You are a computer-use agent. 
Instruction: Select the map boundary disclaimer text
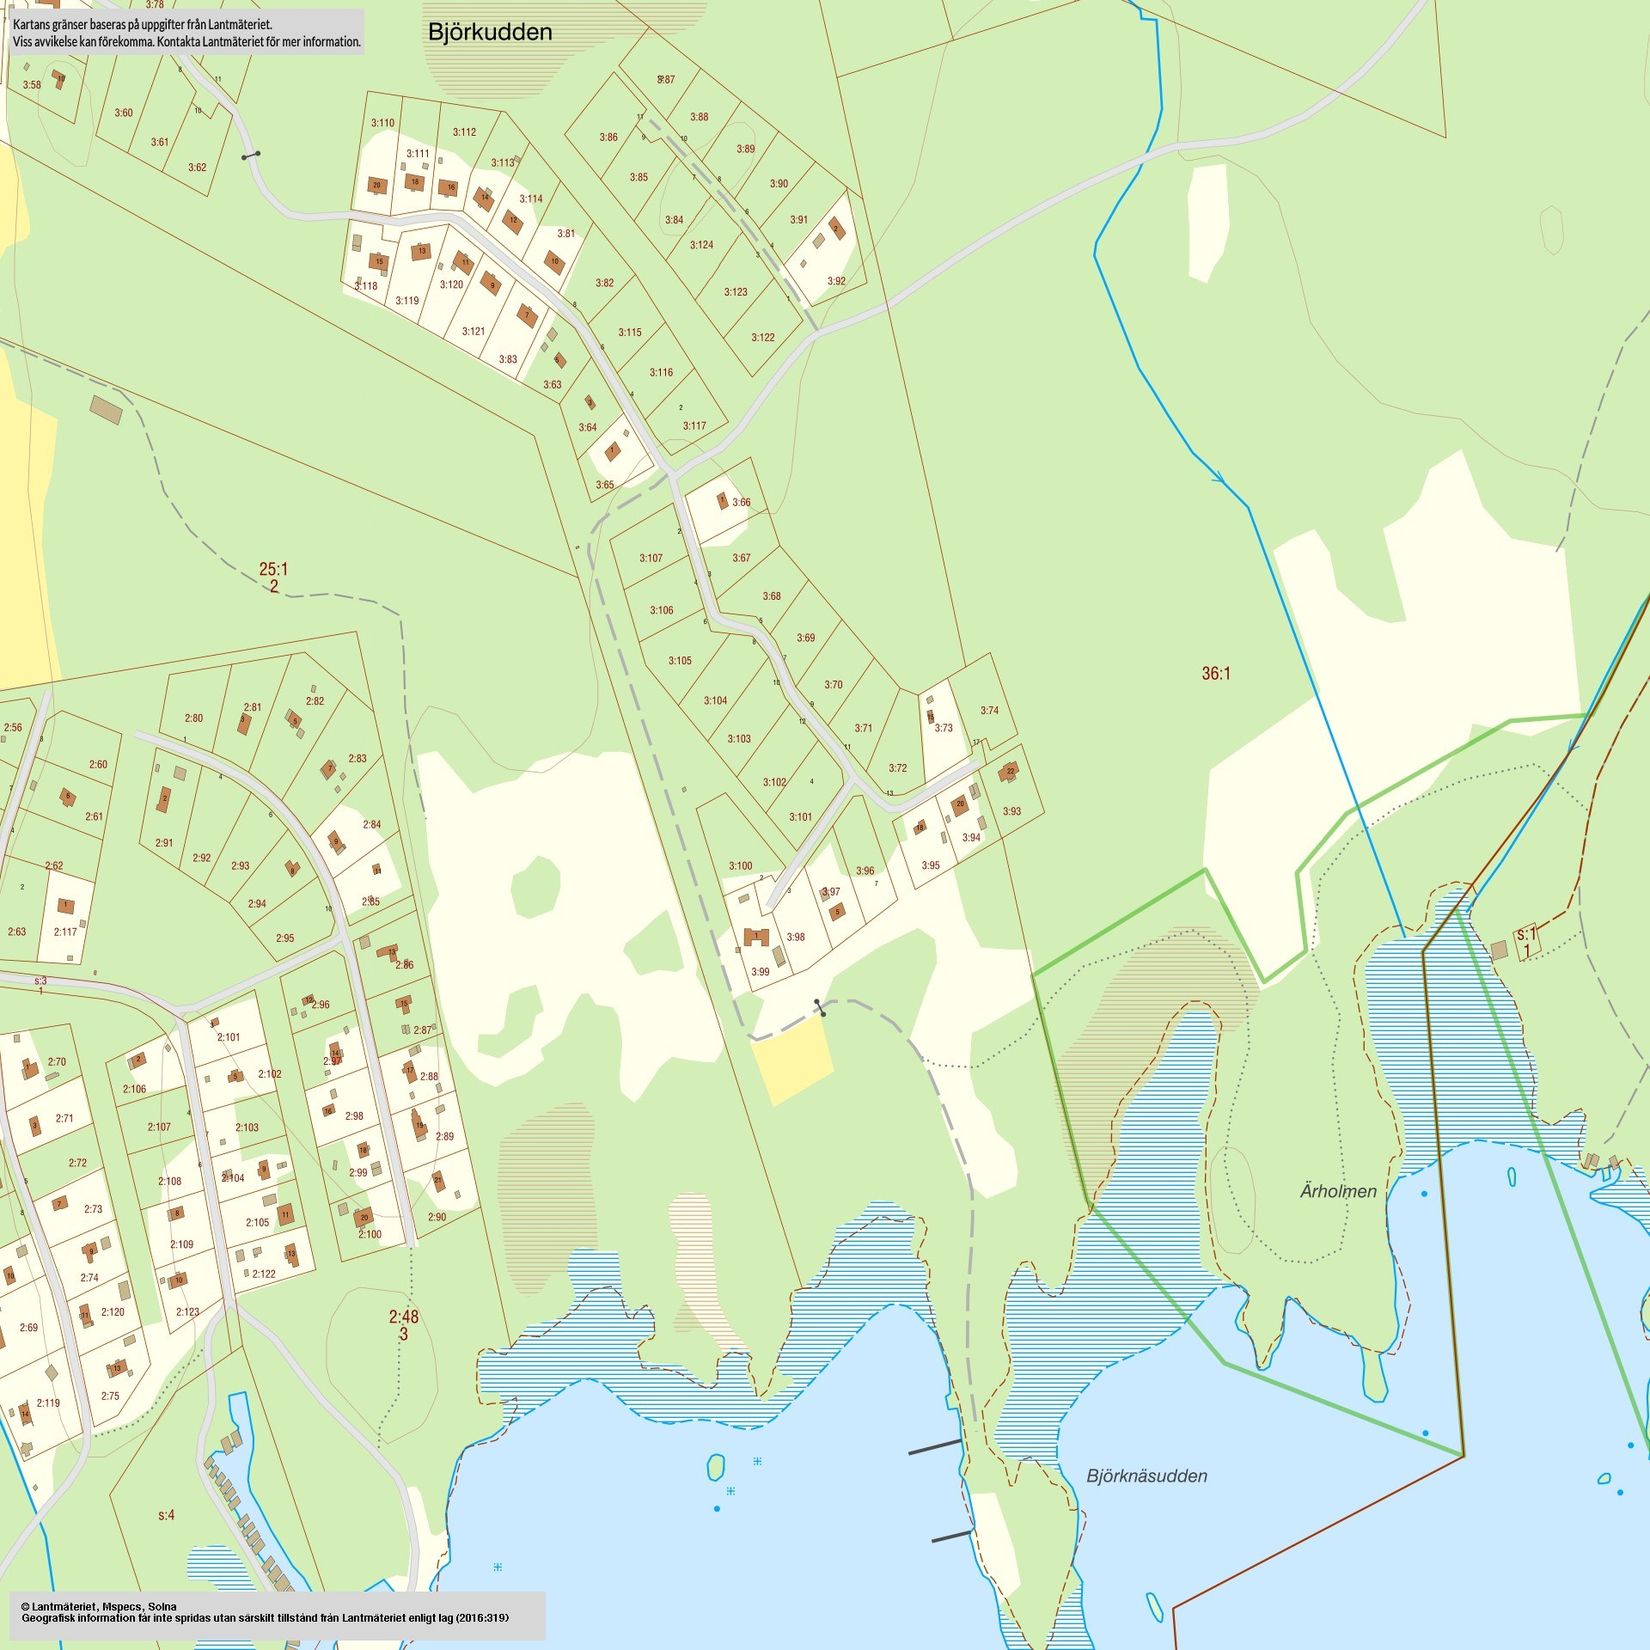click(x=186, y=32)
